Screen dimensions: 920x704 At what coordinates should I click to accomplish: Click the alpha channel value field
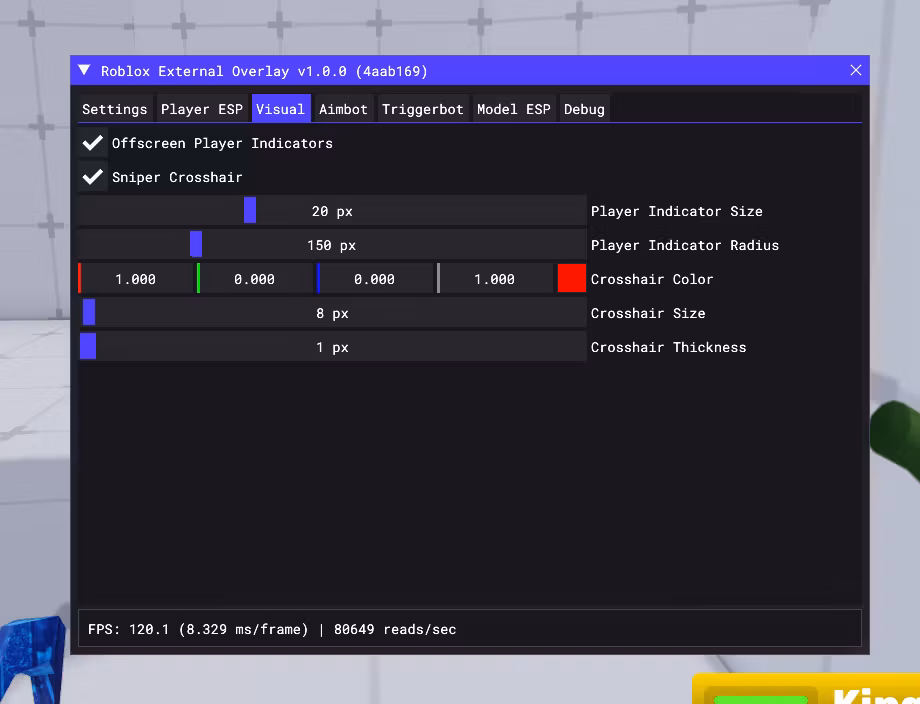tap(495, 279)
